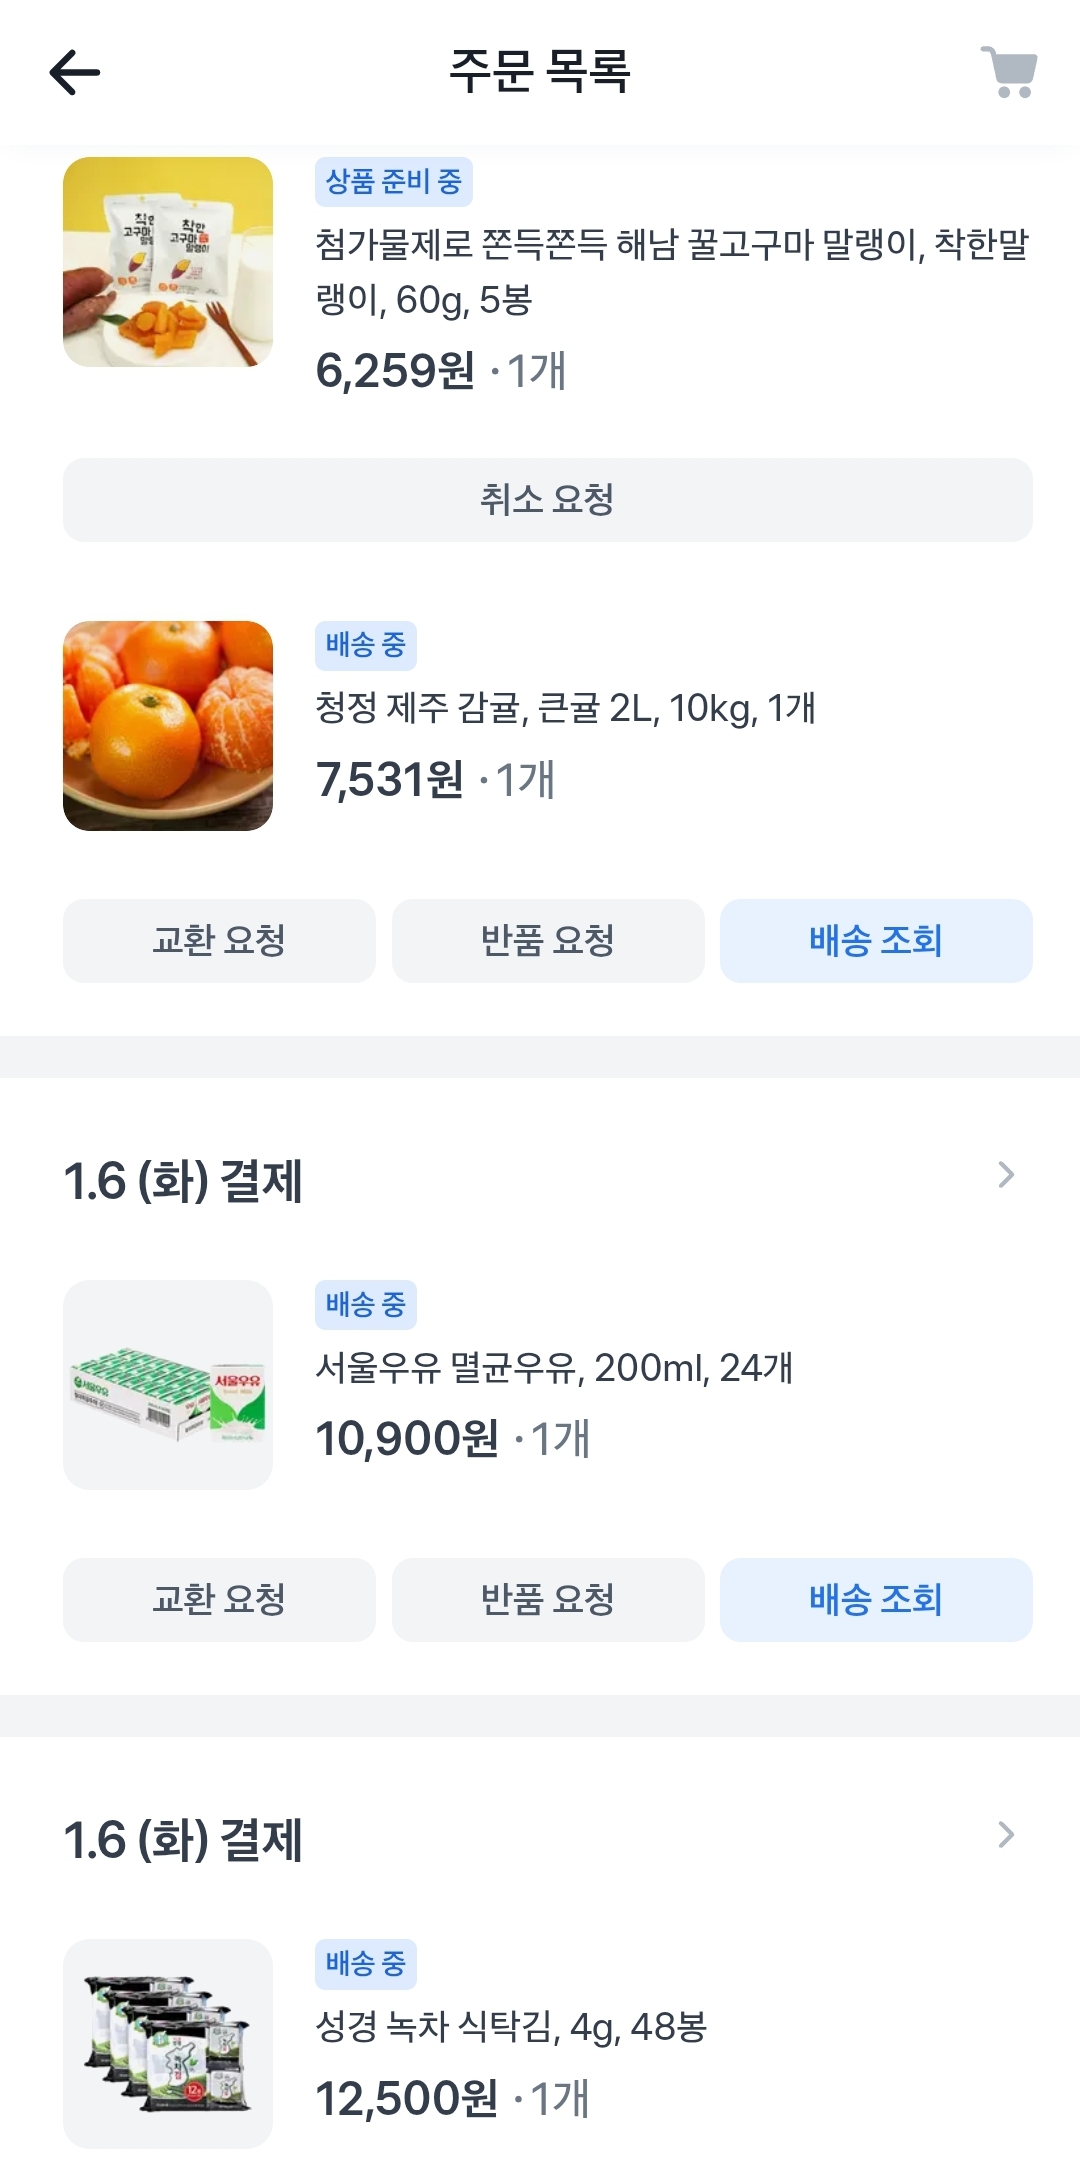
Task: Open the 해남 꿀고구마 말랭이 product title
Action: pyautogui.click(x=672, y=271)
